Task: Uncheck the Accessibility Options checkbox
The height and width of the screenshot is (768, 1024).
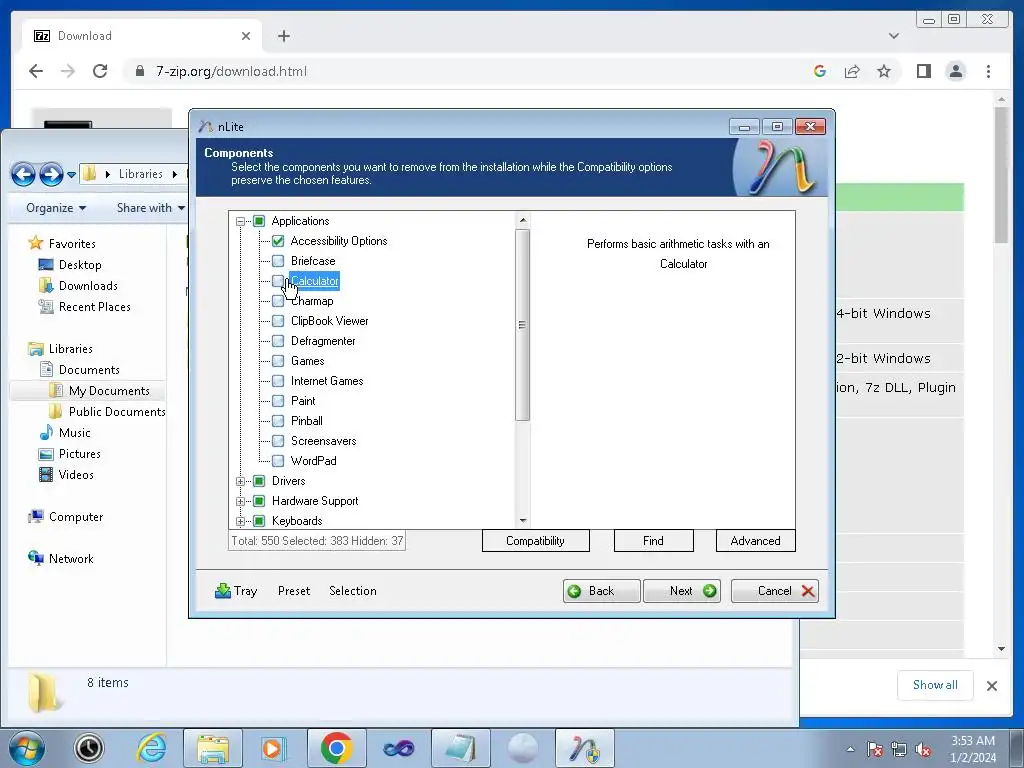Action: [x=278, y=241]
